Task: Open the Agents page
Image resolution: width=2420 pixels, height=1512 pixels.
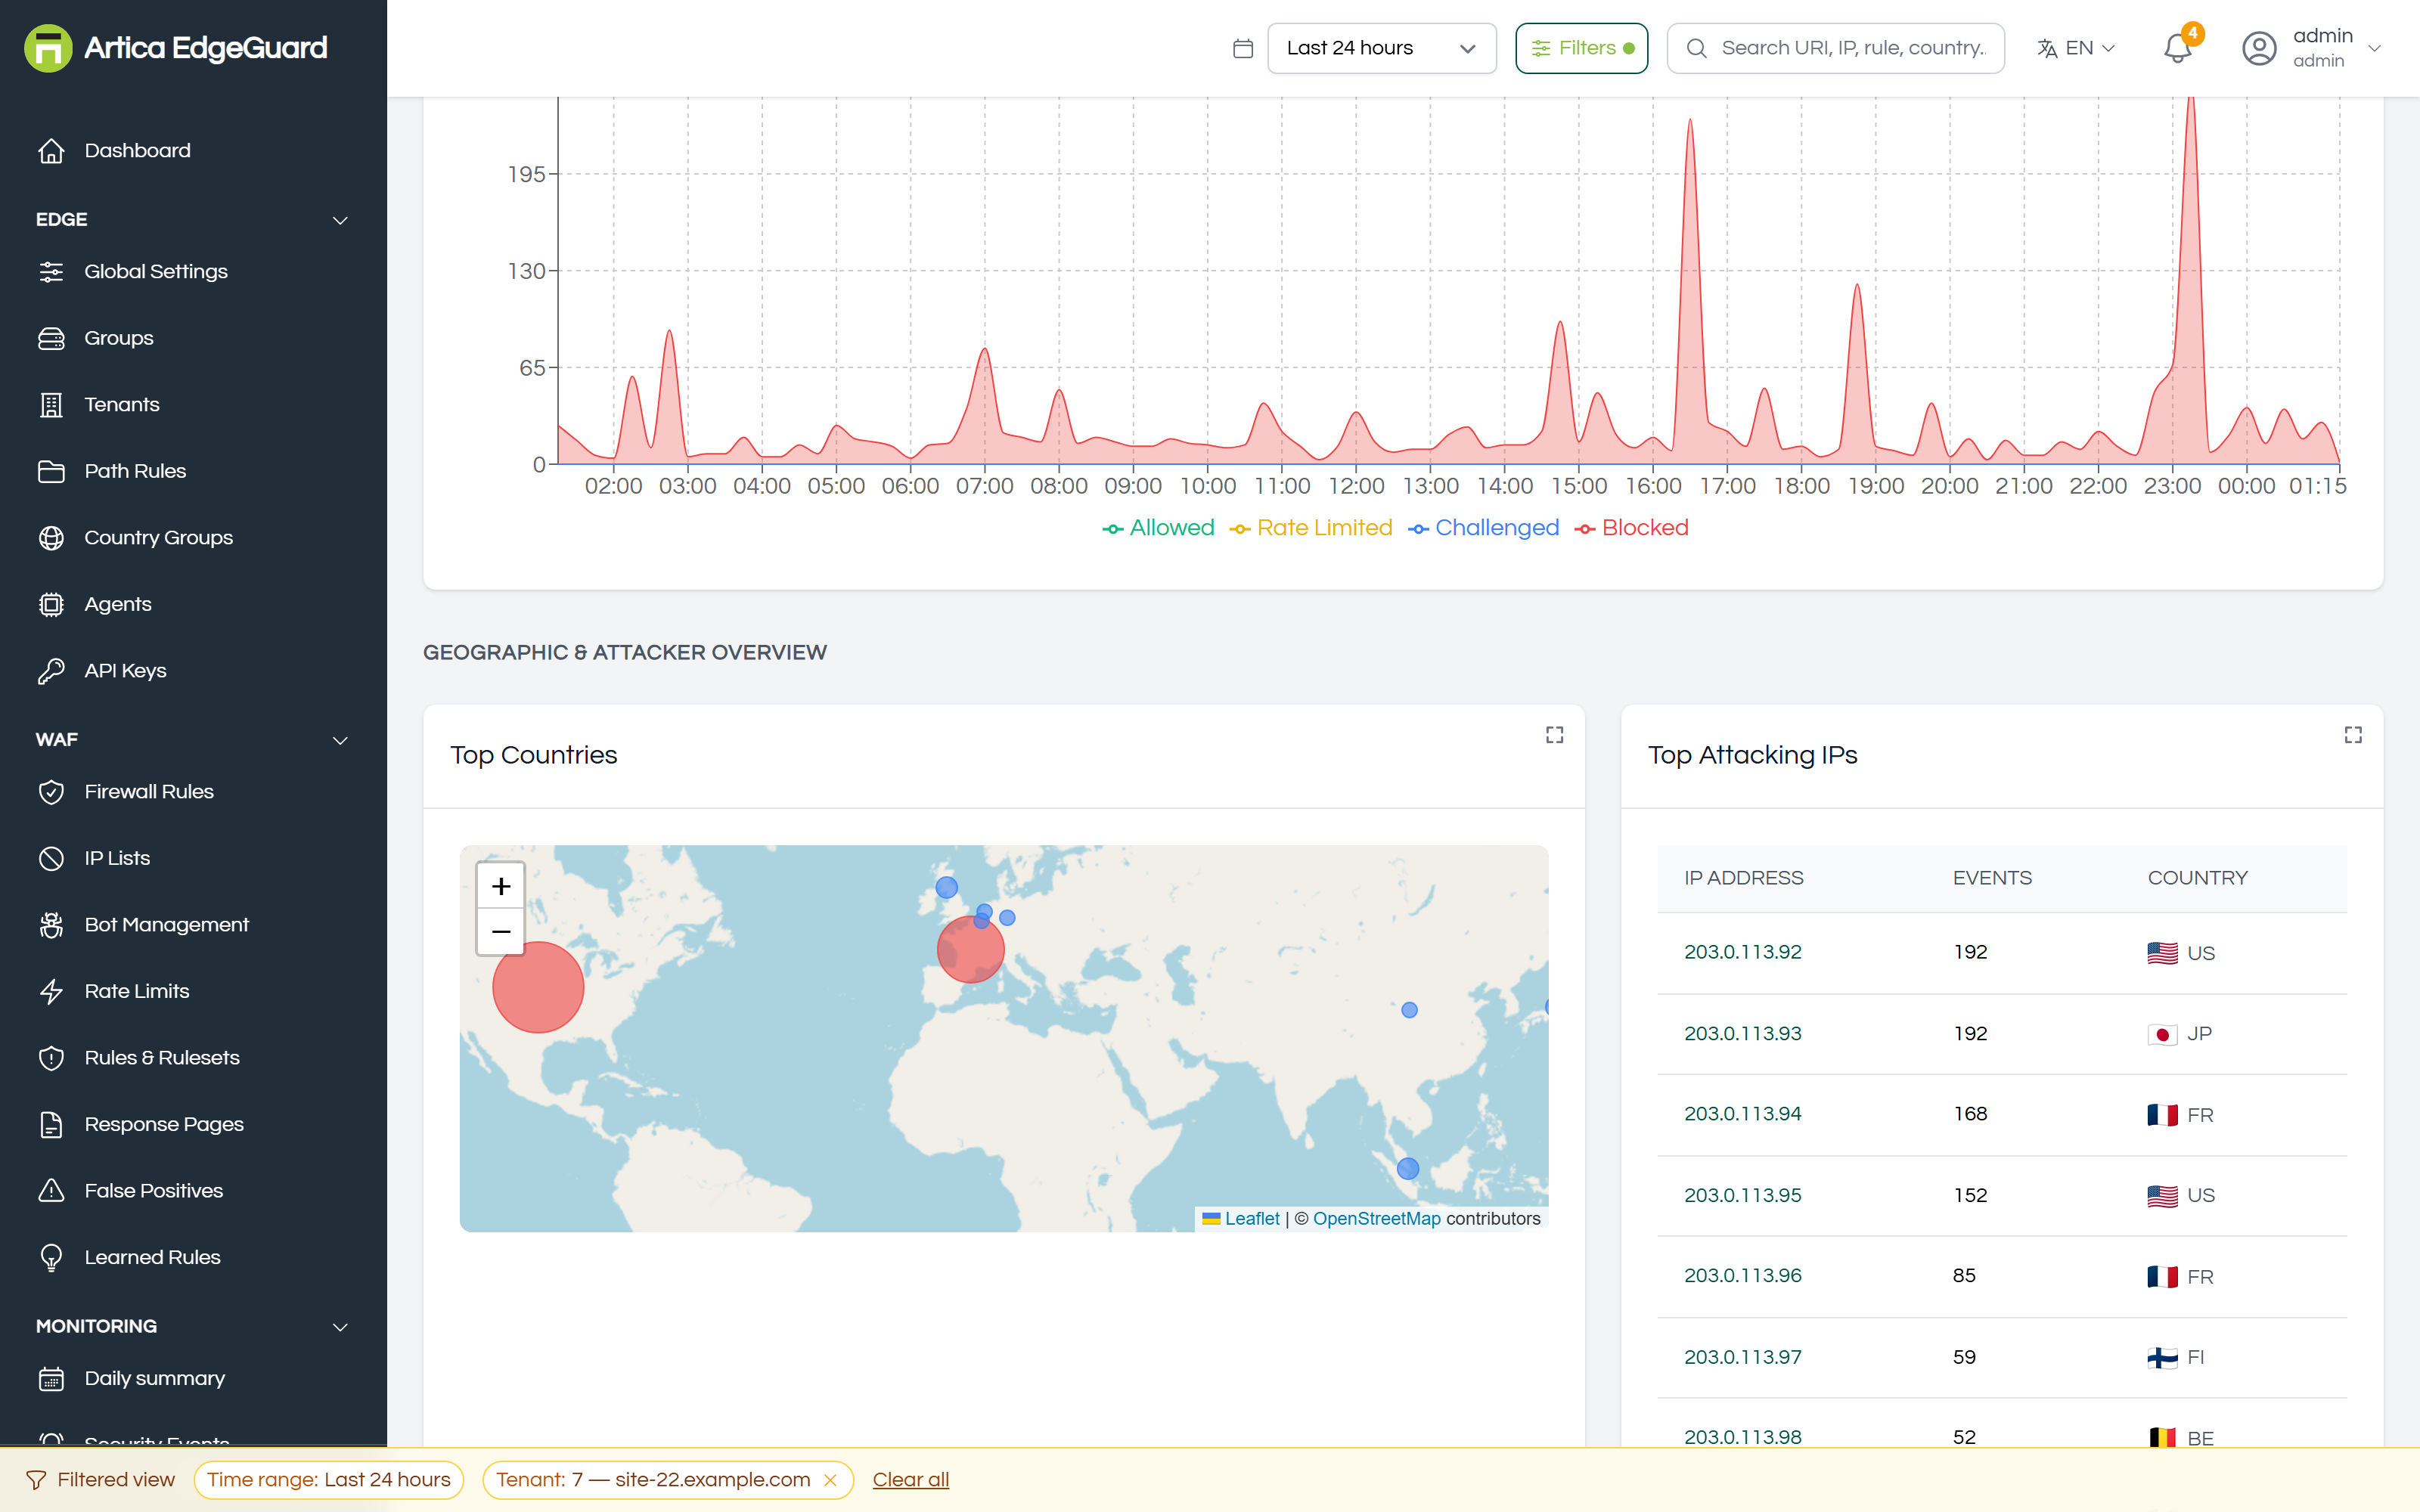Action: point(193,604)
